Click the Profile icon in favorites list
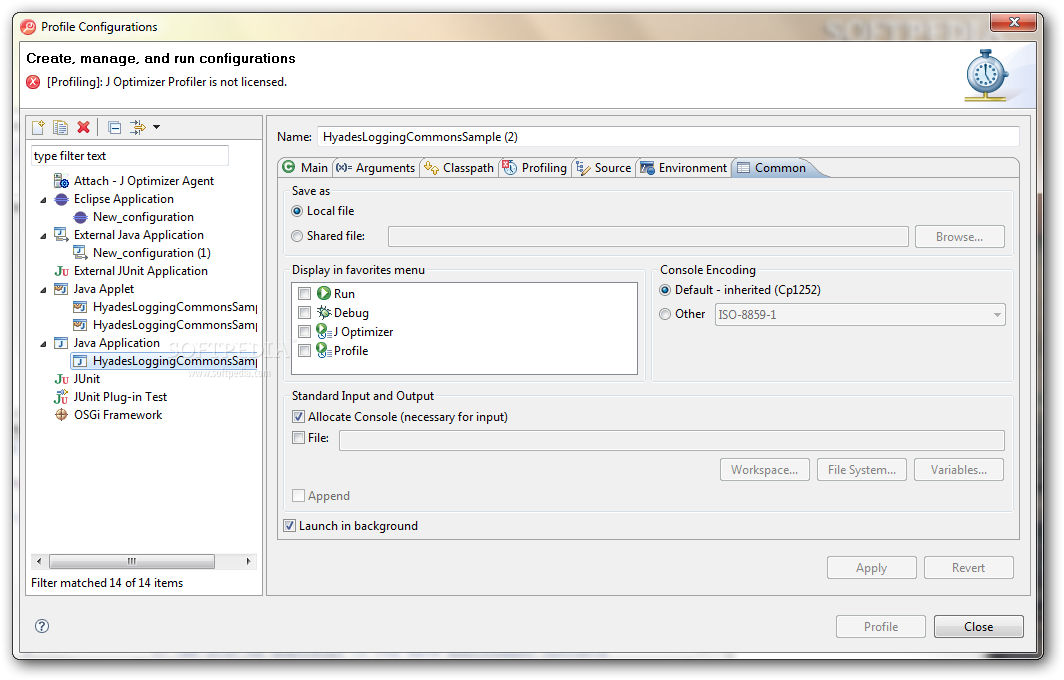 [324, 351]
